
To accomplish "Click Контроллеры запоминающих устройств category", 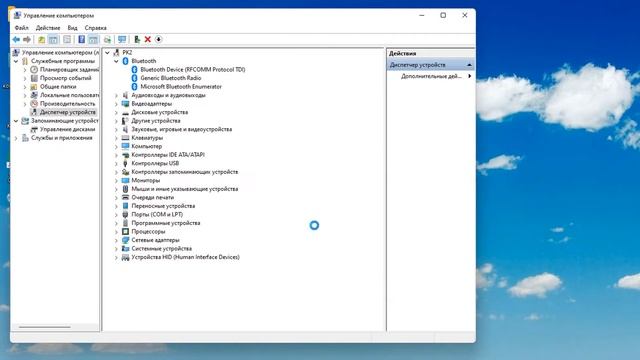I will [184, 172].
